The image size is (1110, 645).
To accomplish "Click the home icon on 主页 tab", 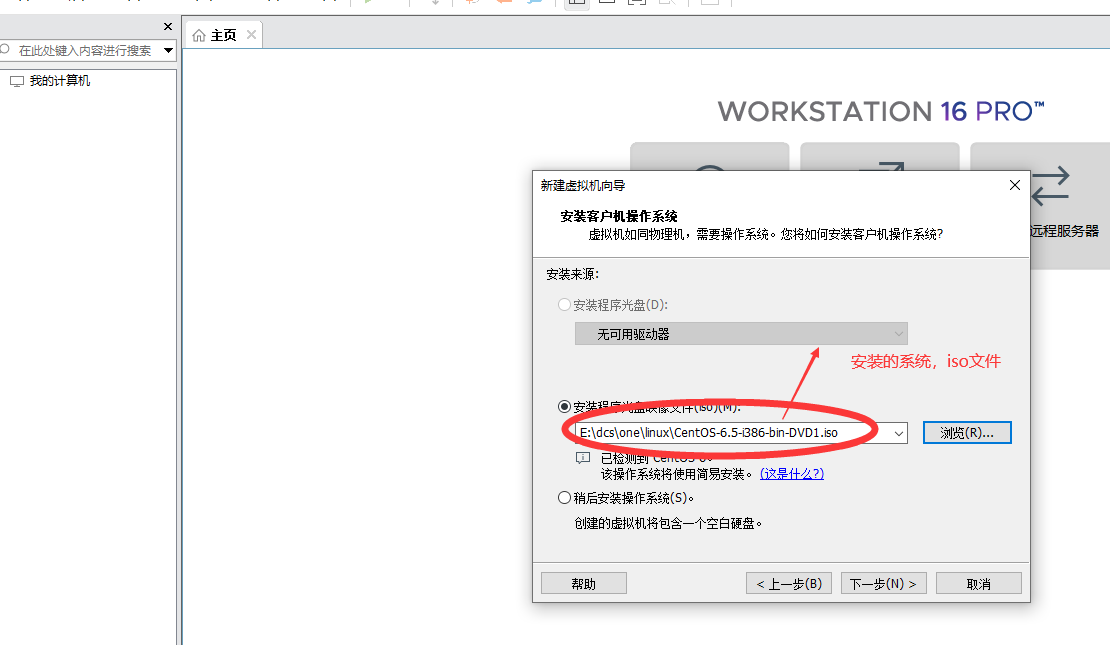I will click(199, 35).
